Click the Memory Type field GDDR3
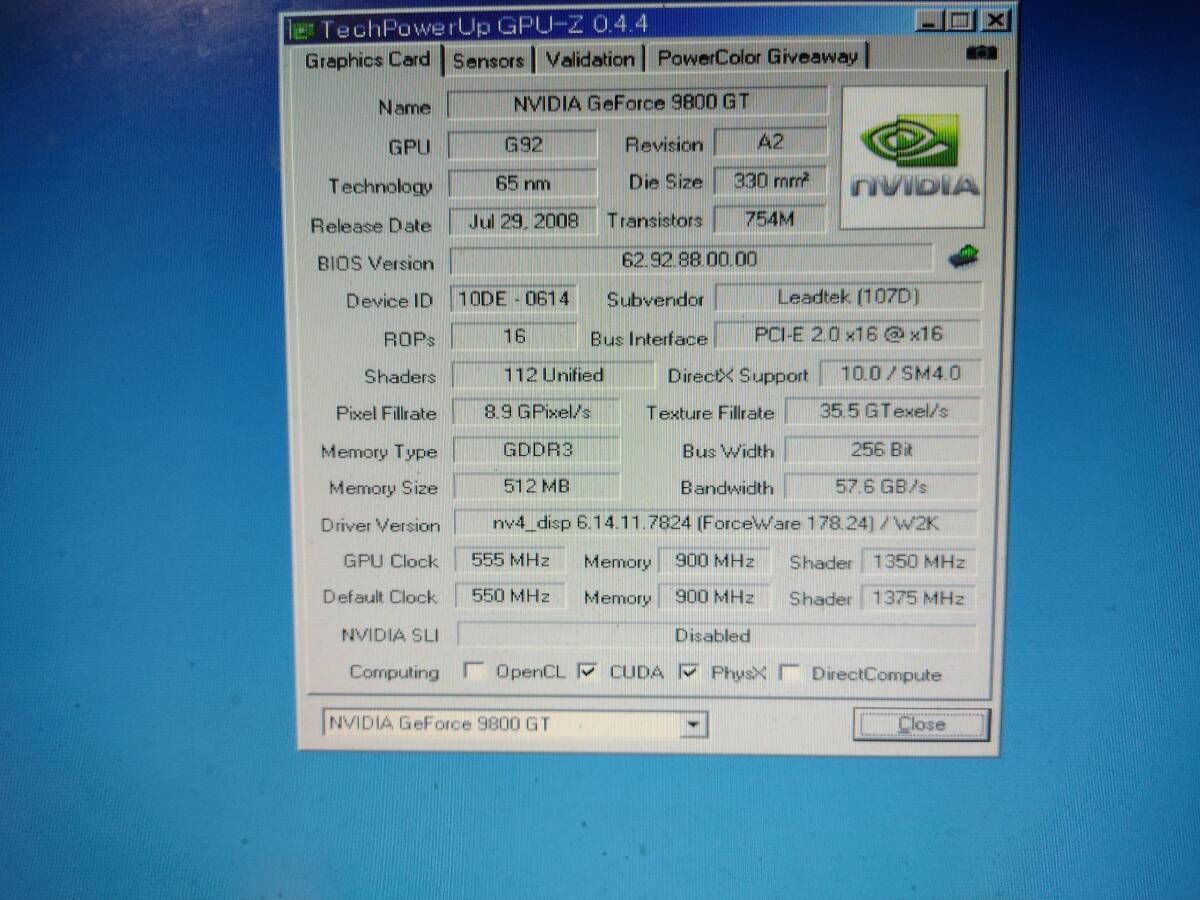This screenshot has height=900, width=1200. (537, 450)
